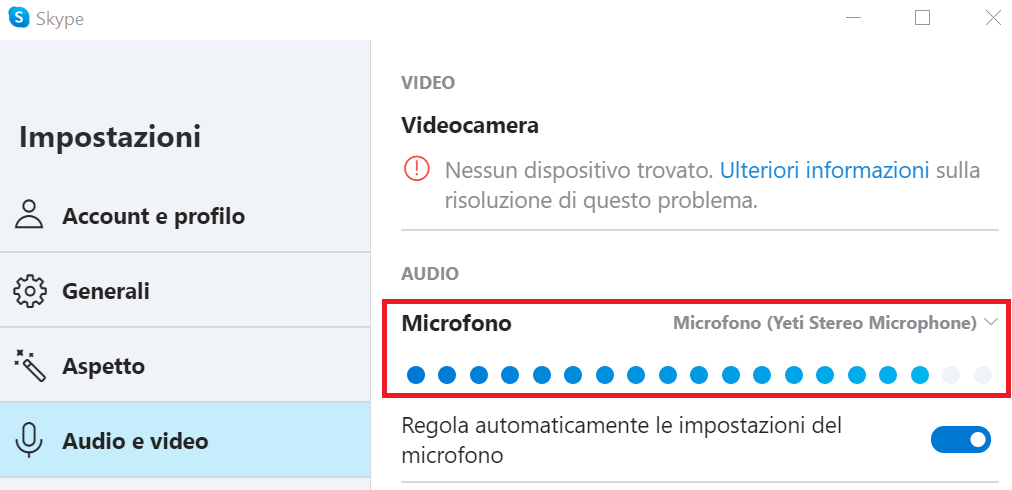1012x490 pixels.
Task: Maximize the Skype window
Action: (922, 18)
